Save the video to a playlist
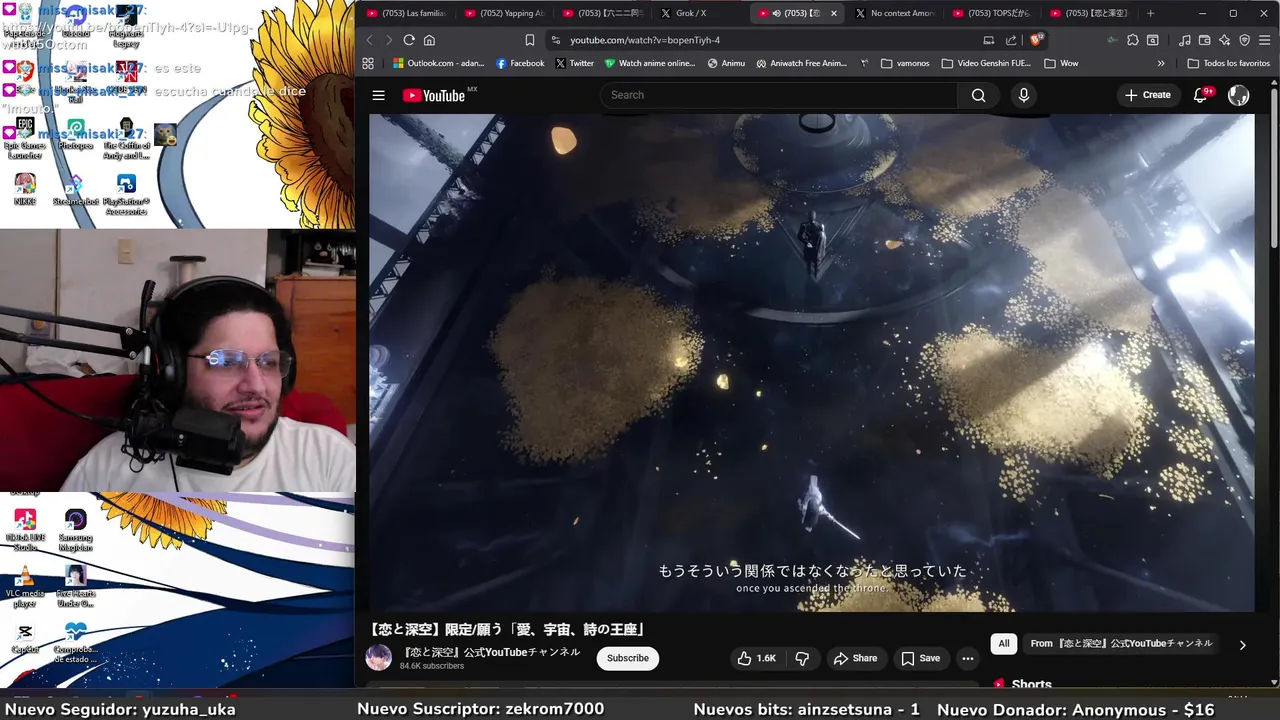1280x720 pixels. (920, 658)
